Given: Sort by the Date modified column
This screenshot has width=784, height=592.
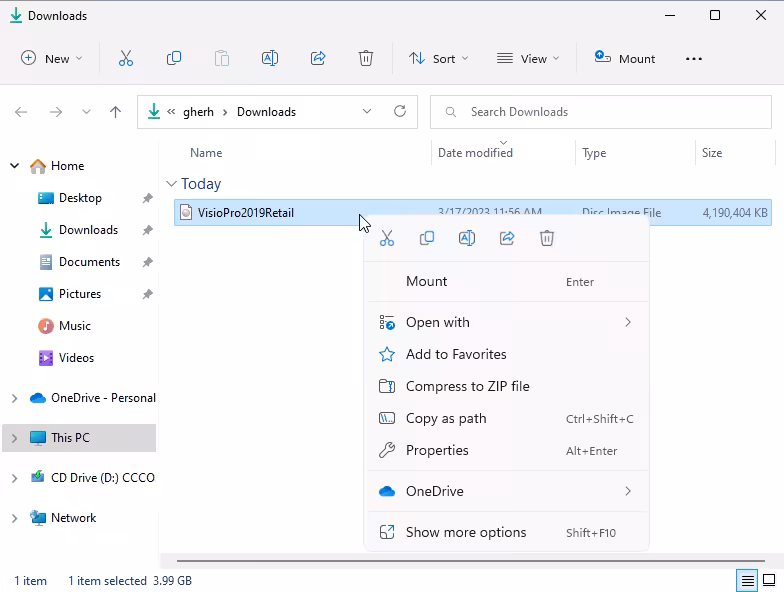Looking at the screenshot, I should (x=476, y=153).
